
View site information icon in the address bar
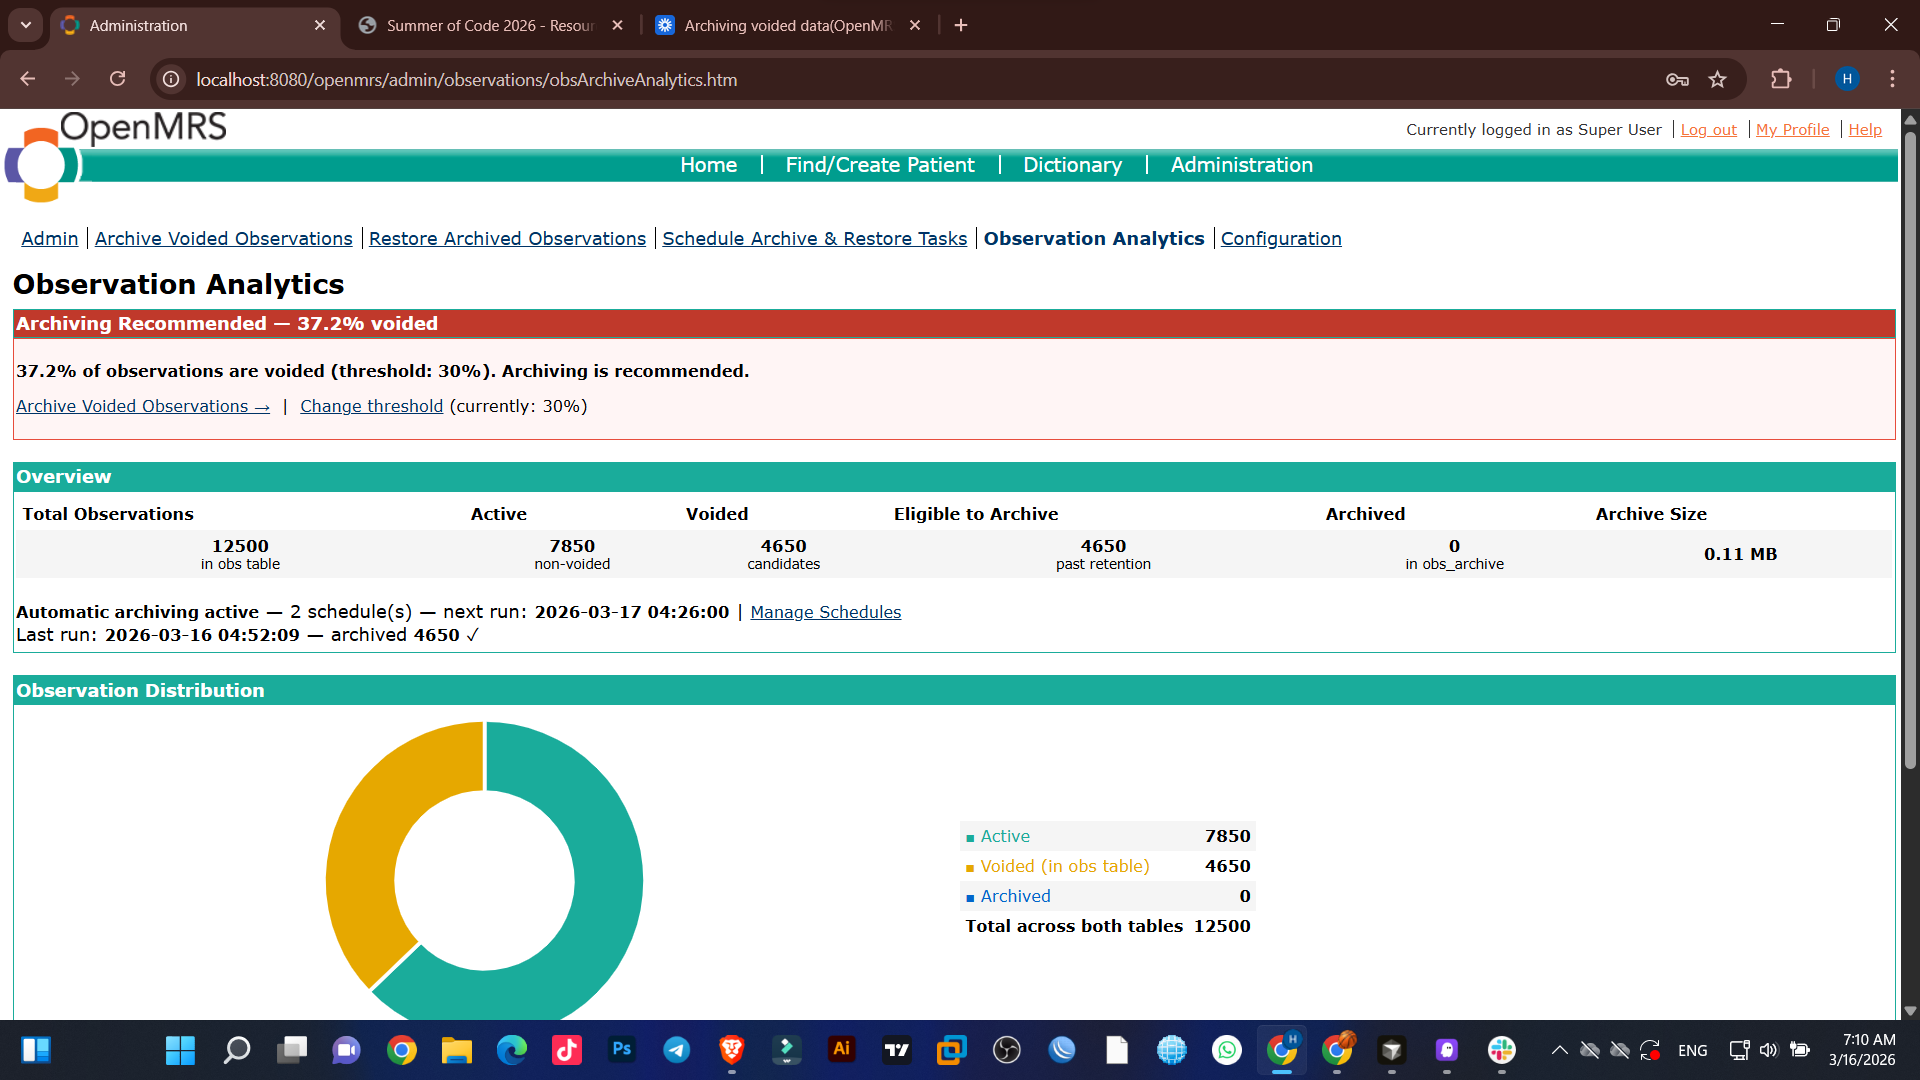171,79
